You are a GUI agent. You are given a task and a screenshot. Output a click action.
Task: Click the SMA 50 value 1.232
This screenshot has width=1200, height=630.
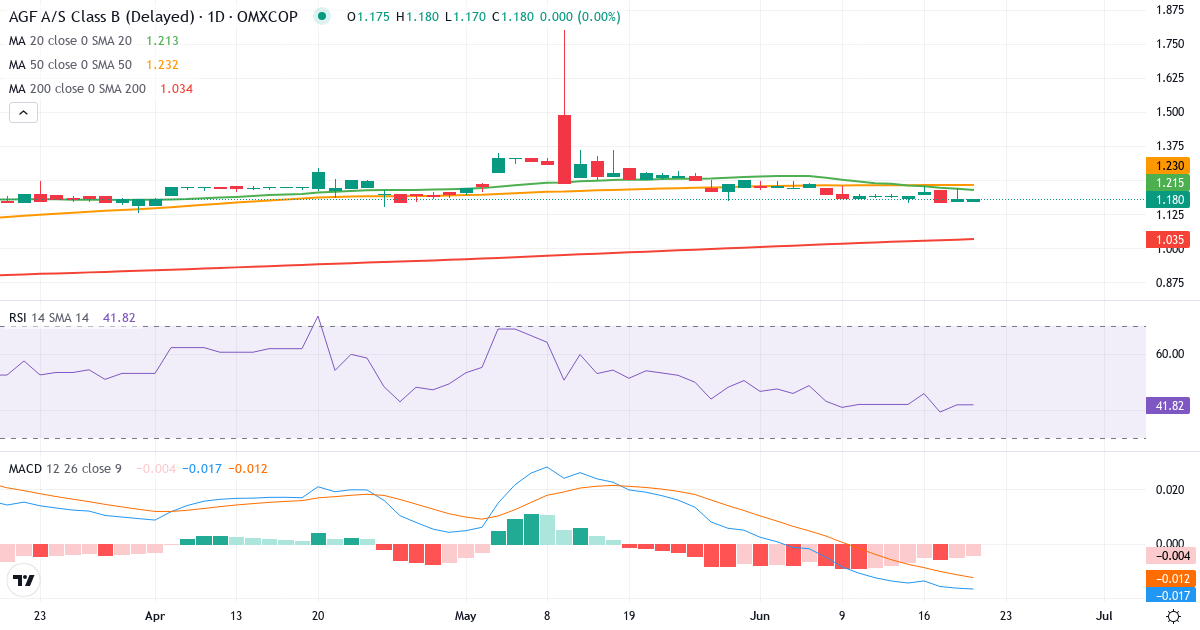point(163,65)
